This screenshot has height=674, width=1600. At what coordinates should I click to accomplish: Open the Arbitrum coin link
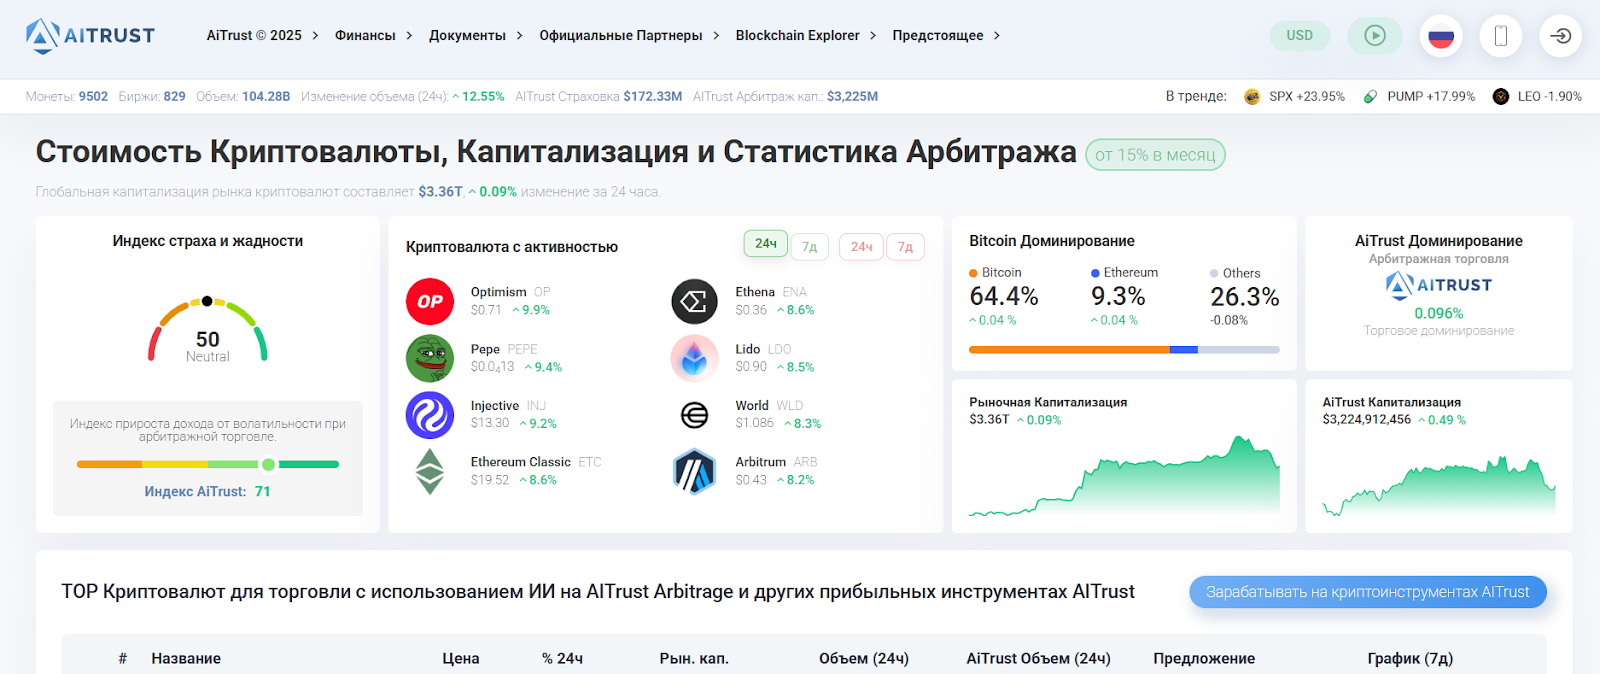761,462
